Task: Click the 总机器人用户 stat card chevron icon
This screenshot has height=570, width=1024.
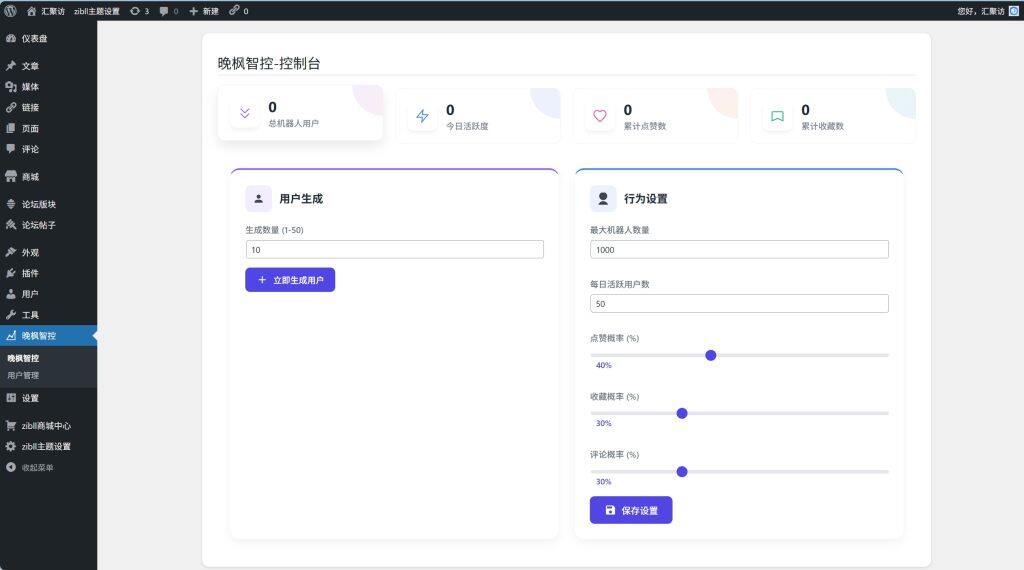Action: (x=245, y=113)
